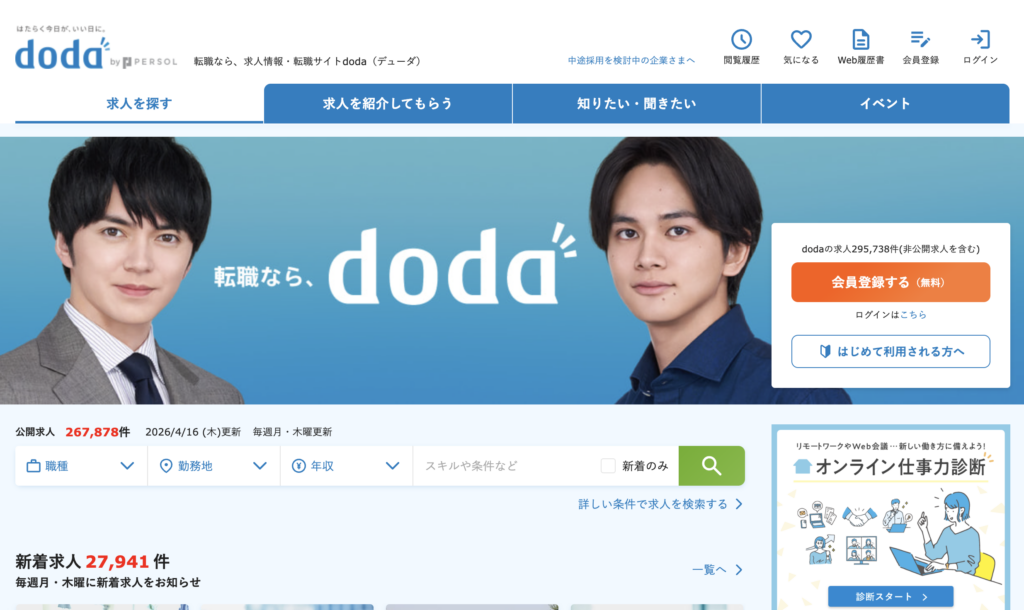Viewport: 1024px width, 610px height.
Task: Expand the 職種 dropdown
Action: pyautogui.click(x=81, y=466)
